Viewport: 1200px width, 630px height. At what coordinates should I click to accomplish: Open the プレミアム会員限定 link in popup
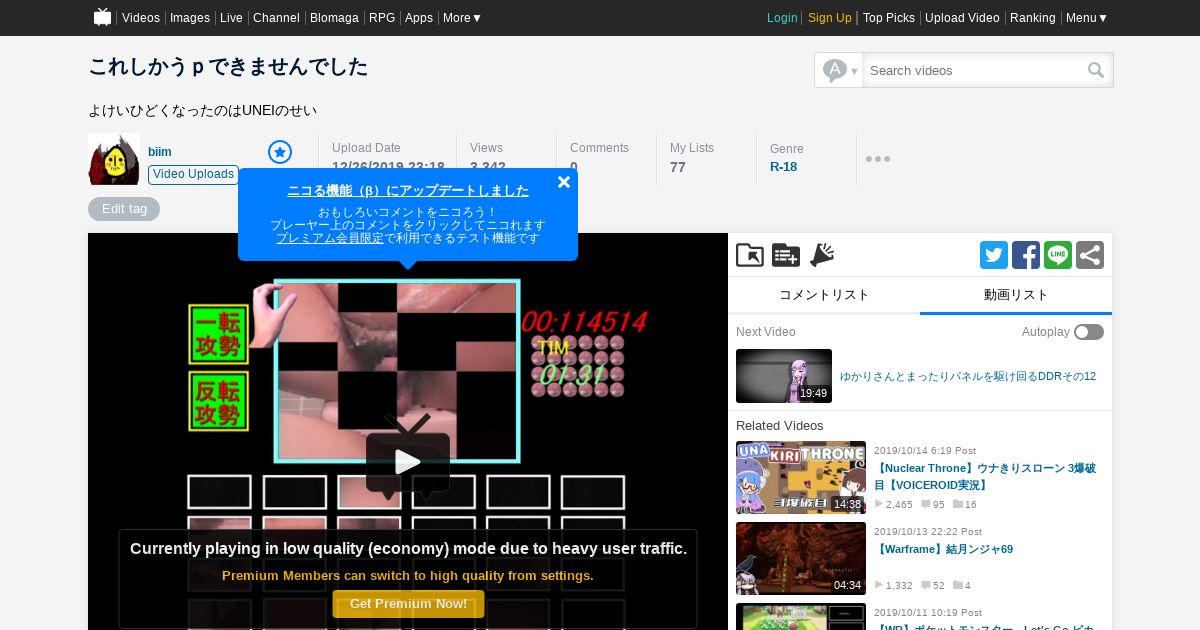pyautogui.click(x=330, y=238)
